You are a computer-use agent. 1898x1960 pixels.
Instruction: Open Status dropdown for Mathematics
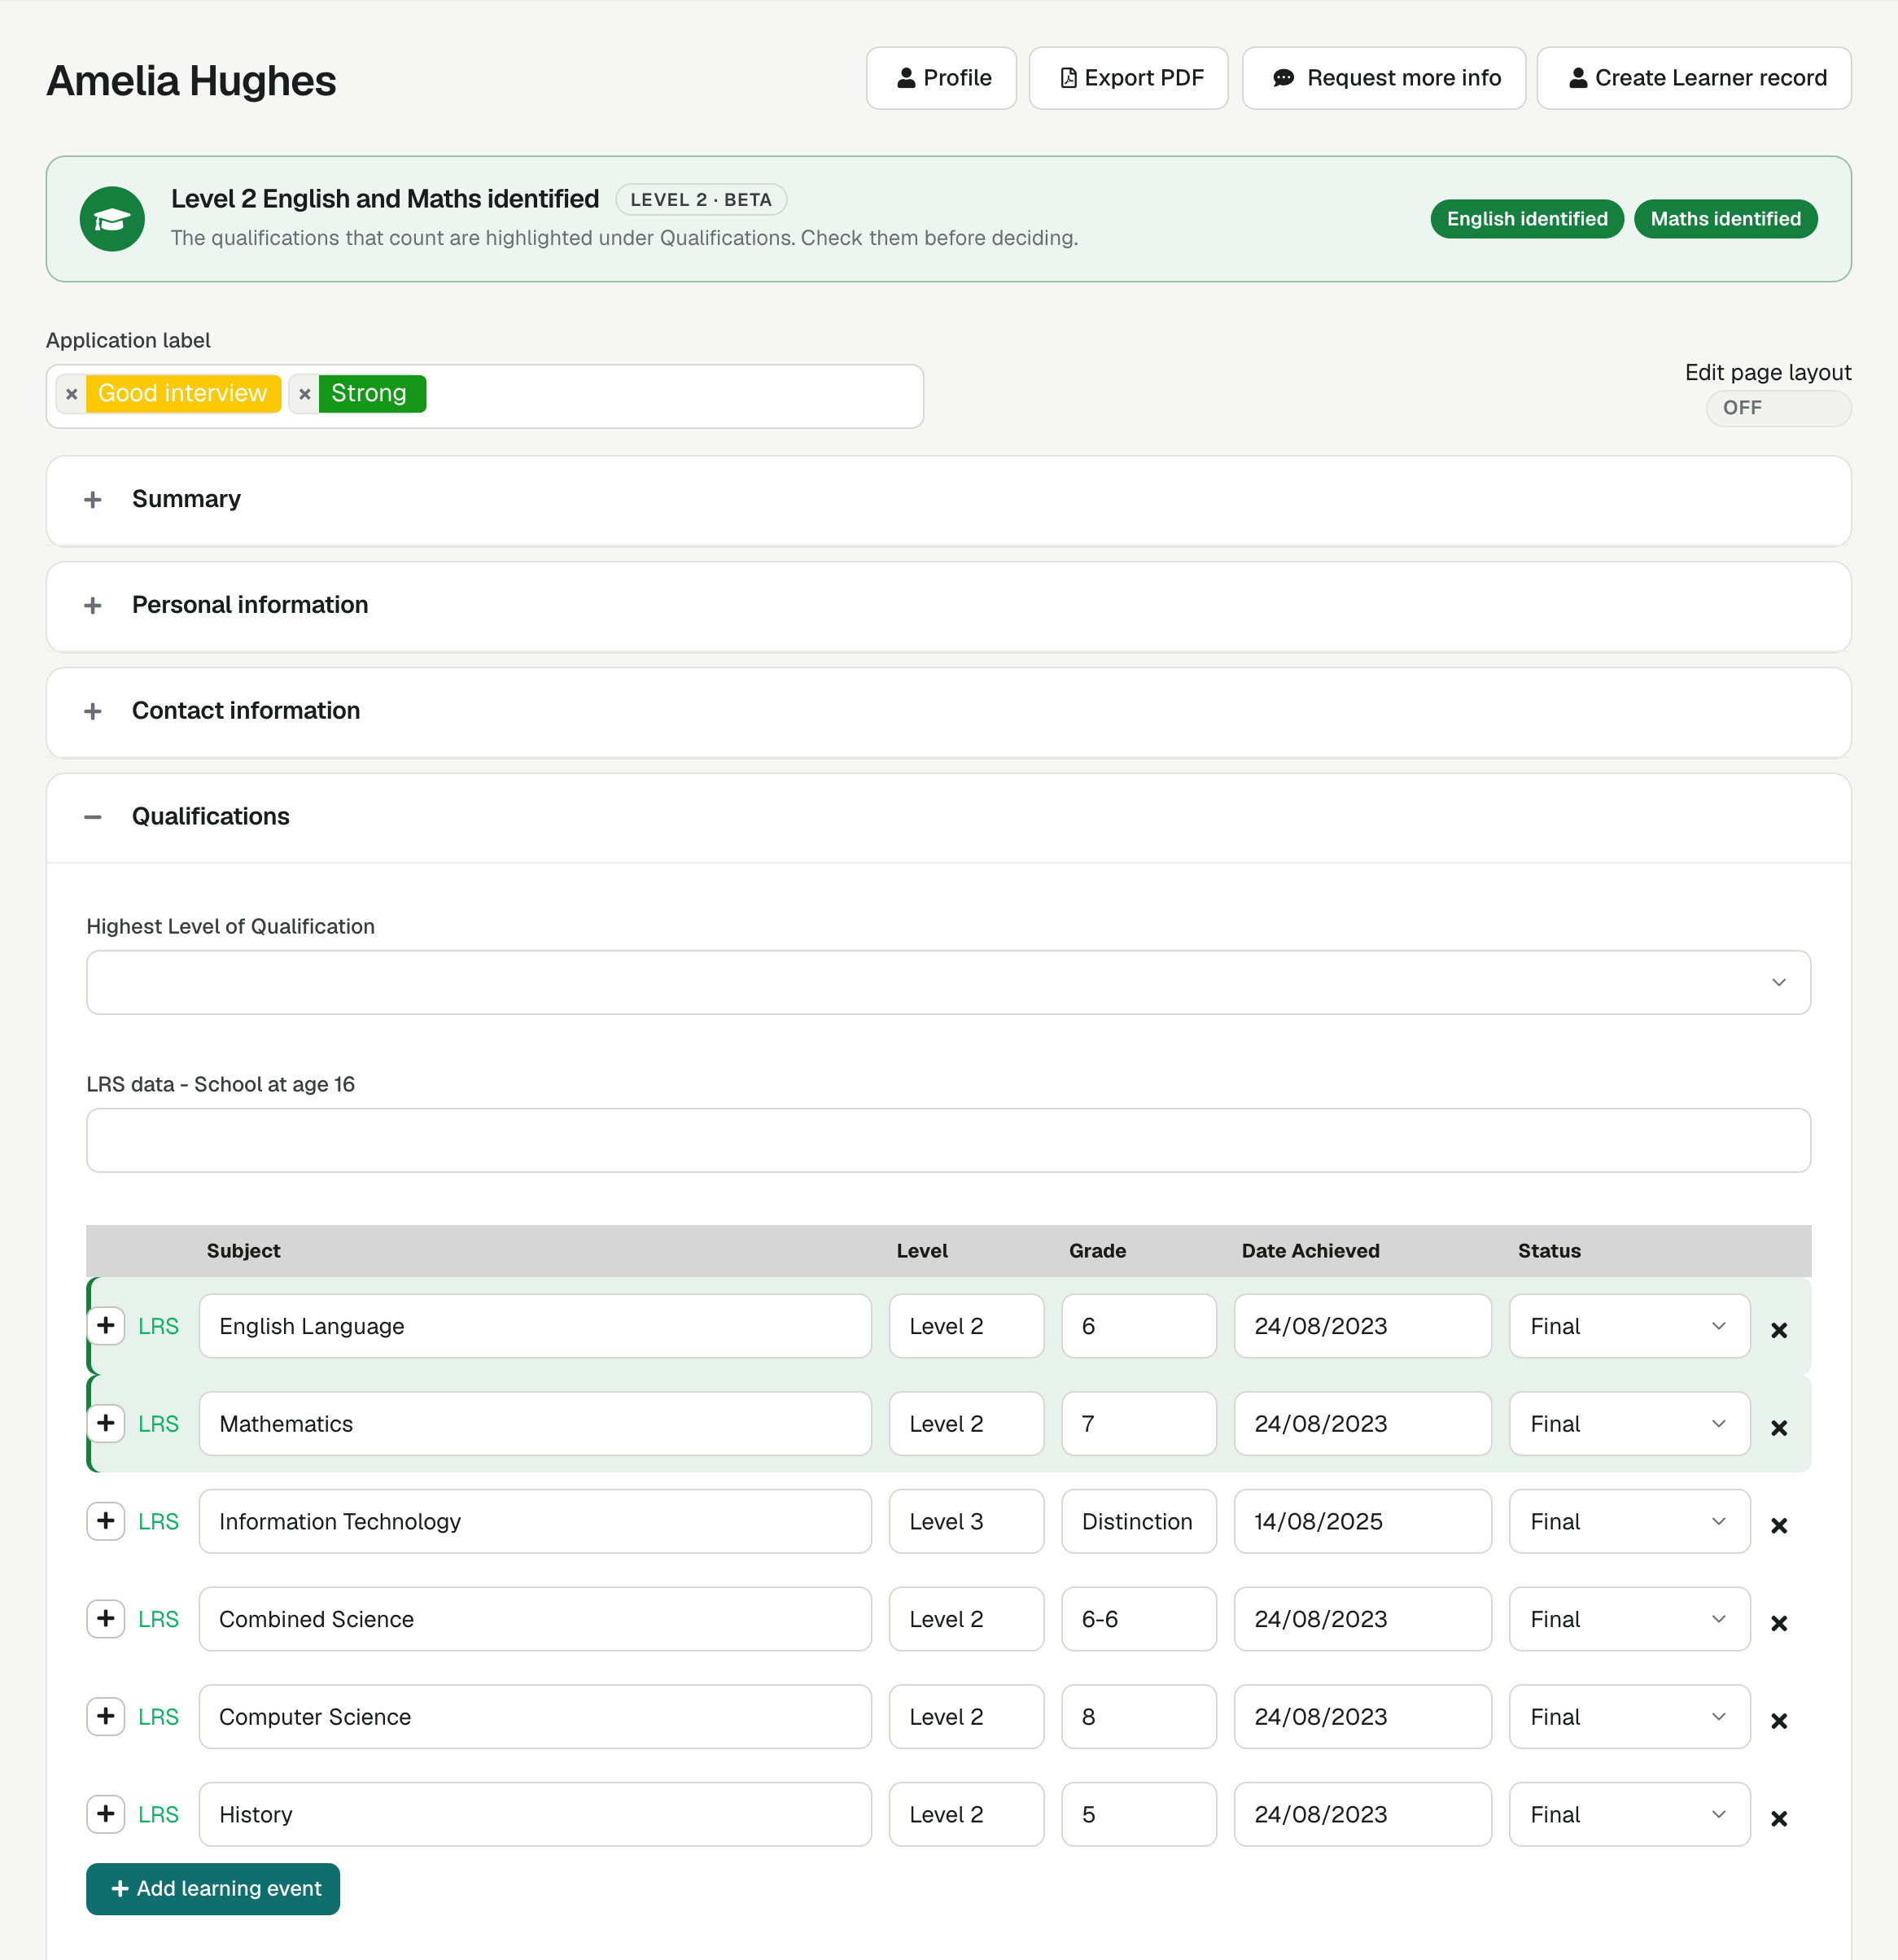1629,1423
